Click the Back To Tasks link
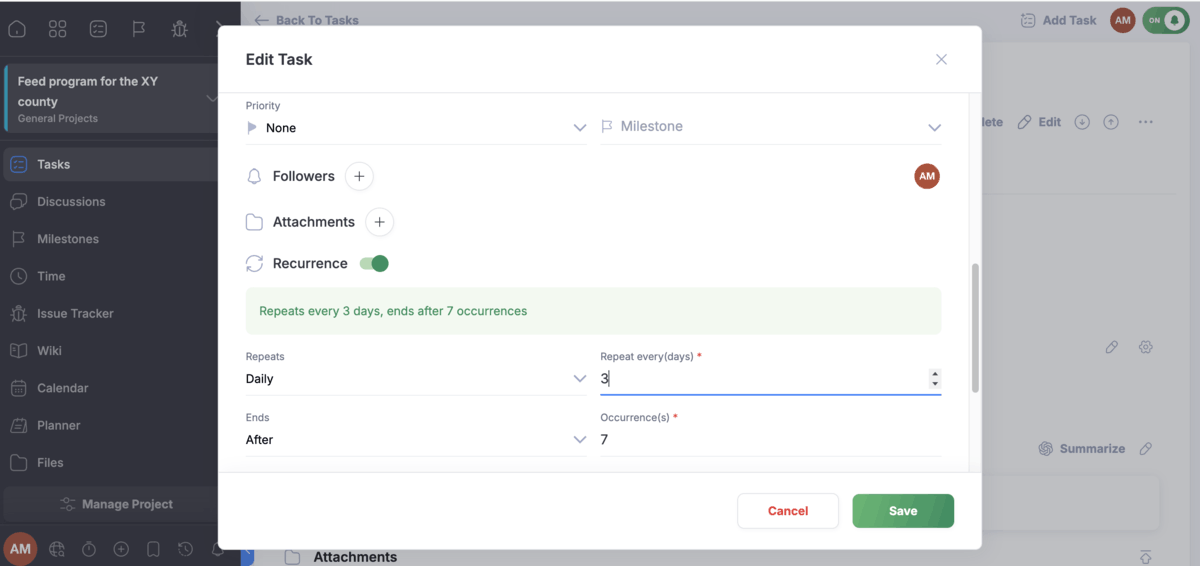The height and width of the screenshot is (566, 1200). click(306, 20)
